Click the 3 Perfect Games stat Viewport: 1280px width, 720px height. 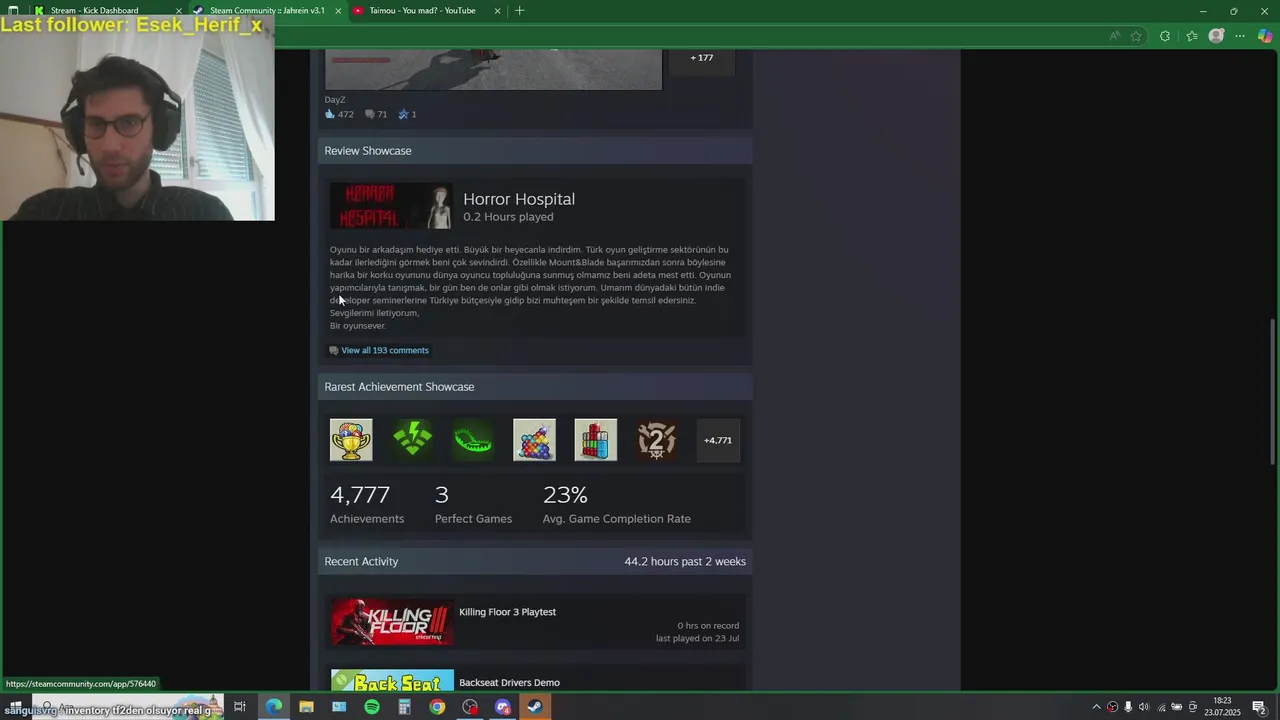(473, 504)
